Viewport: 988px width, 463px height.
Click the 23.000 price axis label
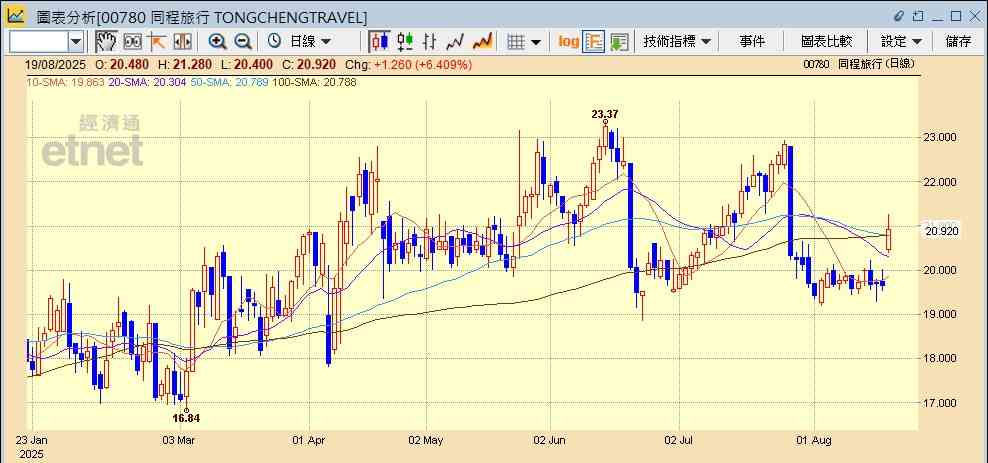(x=941, y=137)
